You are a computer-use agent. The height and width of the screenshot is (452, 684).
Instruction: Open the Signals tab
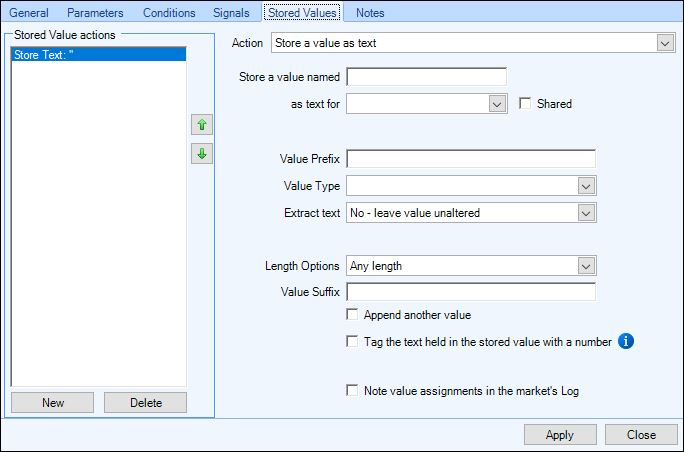click(x=231, y=13)
